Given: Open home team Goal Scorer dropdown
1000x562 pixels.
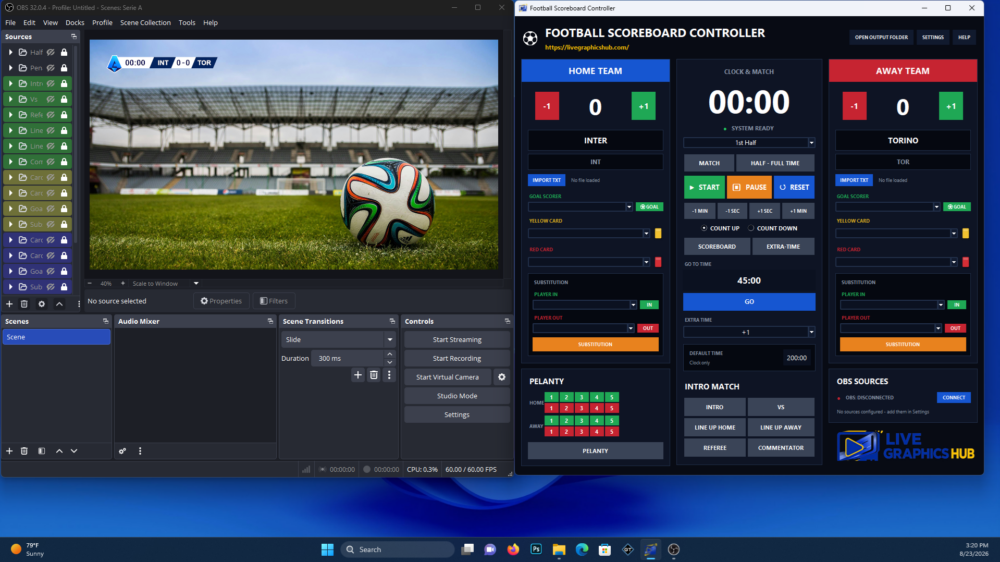Looking at the screenshot, I should point(580,207).
